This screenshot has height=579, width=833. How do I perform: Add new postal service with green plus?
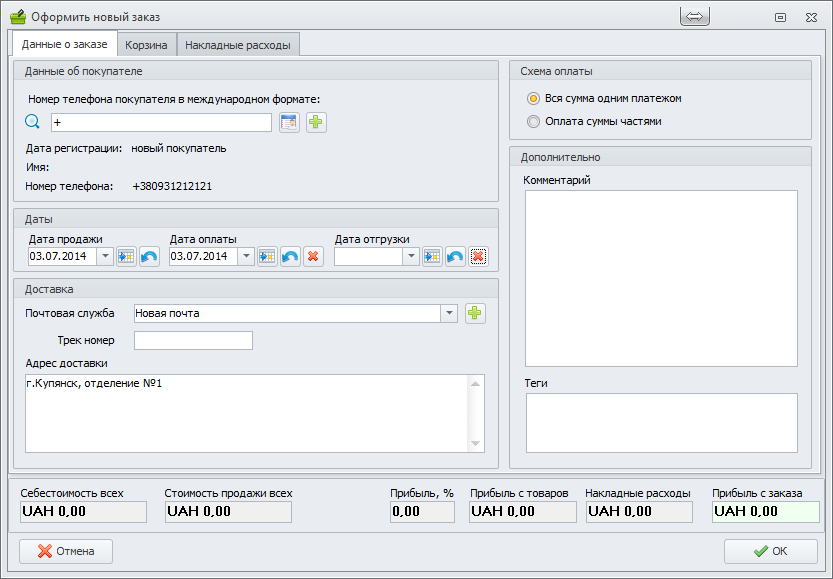coord(475,313)
